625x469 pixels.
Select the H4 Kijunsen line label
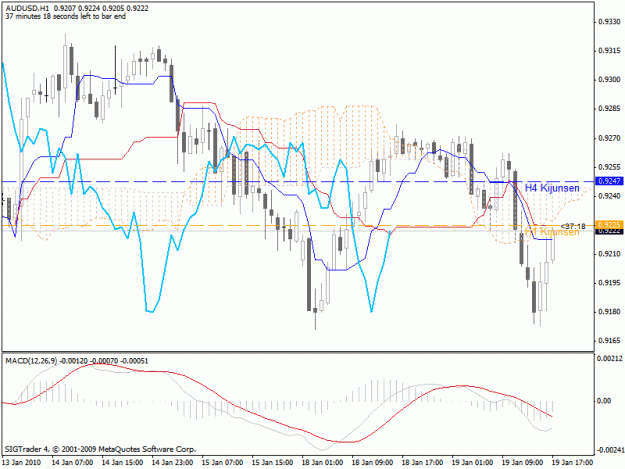552,188
